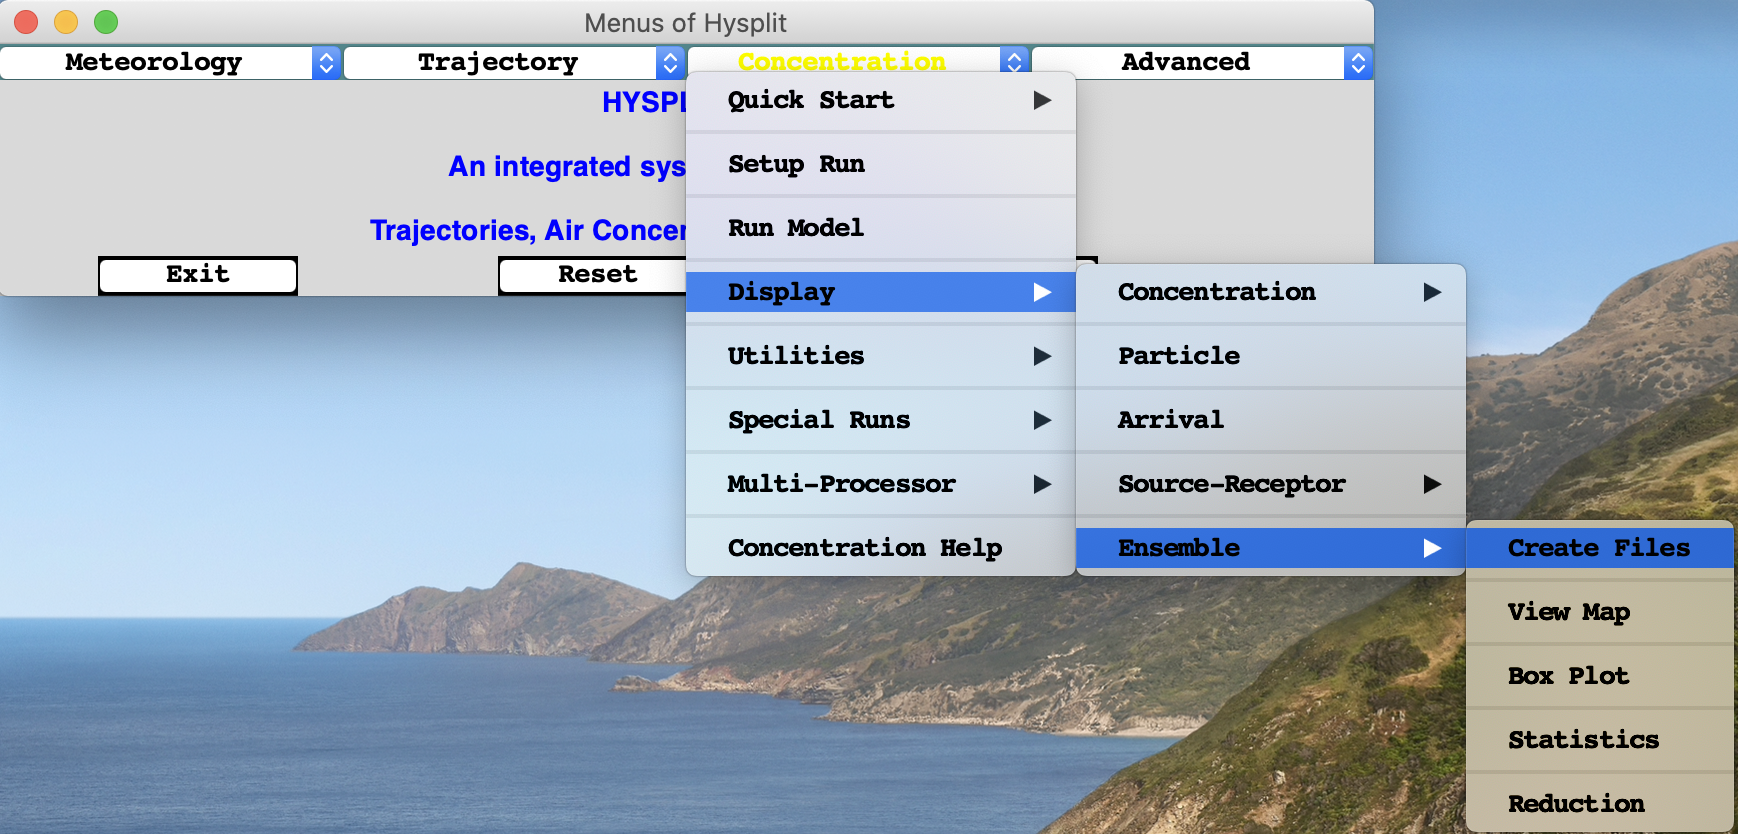Expand the Utilities submenu
This screenshot has width=1738, height=834.
pyautogui.click(x=880, y=356)
